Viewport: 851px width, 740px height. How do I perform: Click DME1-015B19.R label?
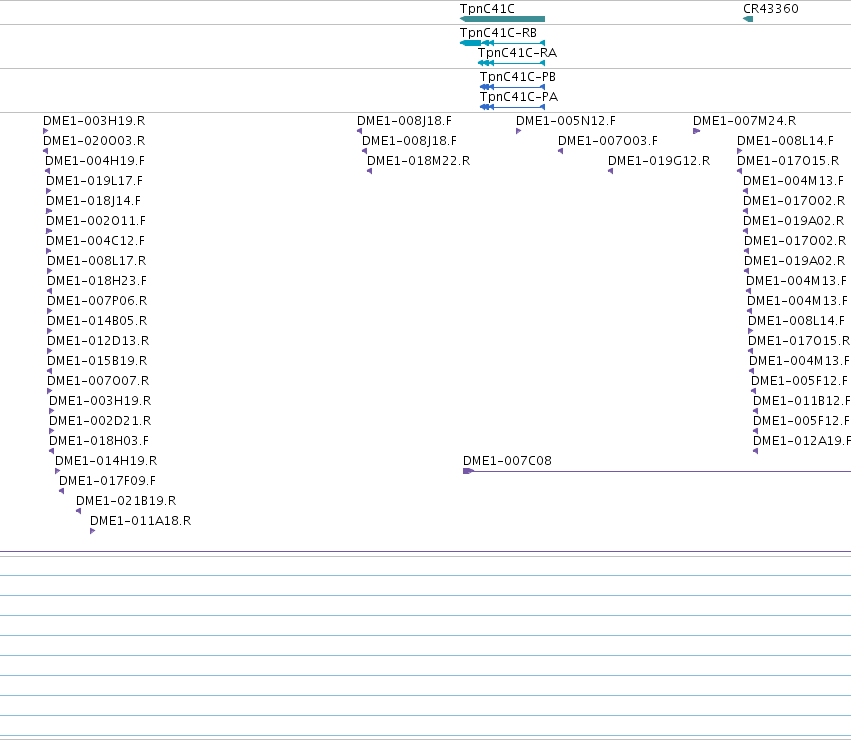97,360
